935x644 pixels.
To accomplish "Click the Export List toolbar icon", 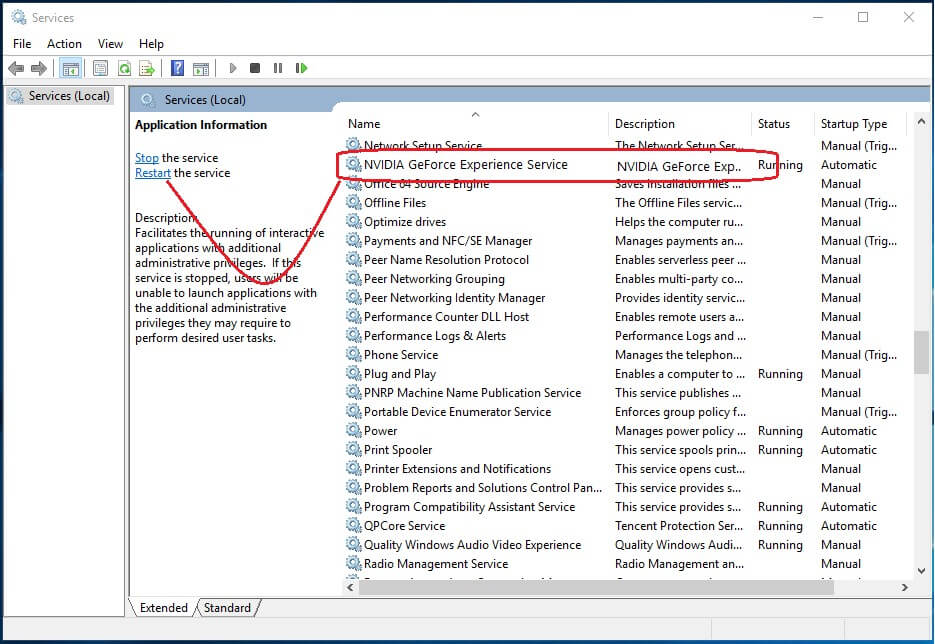I will (147, 68).
